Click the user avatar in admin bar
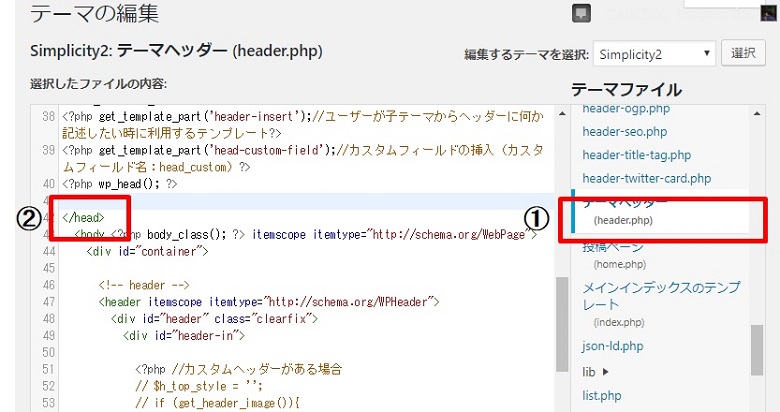This screenshot has height=412, width=780. tap(769, 13)
